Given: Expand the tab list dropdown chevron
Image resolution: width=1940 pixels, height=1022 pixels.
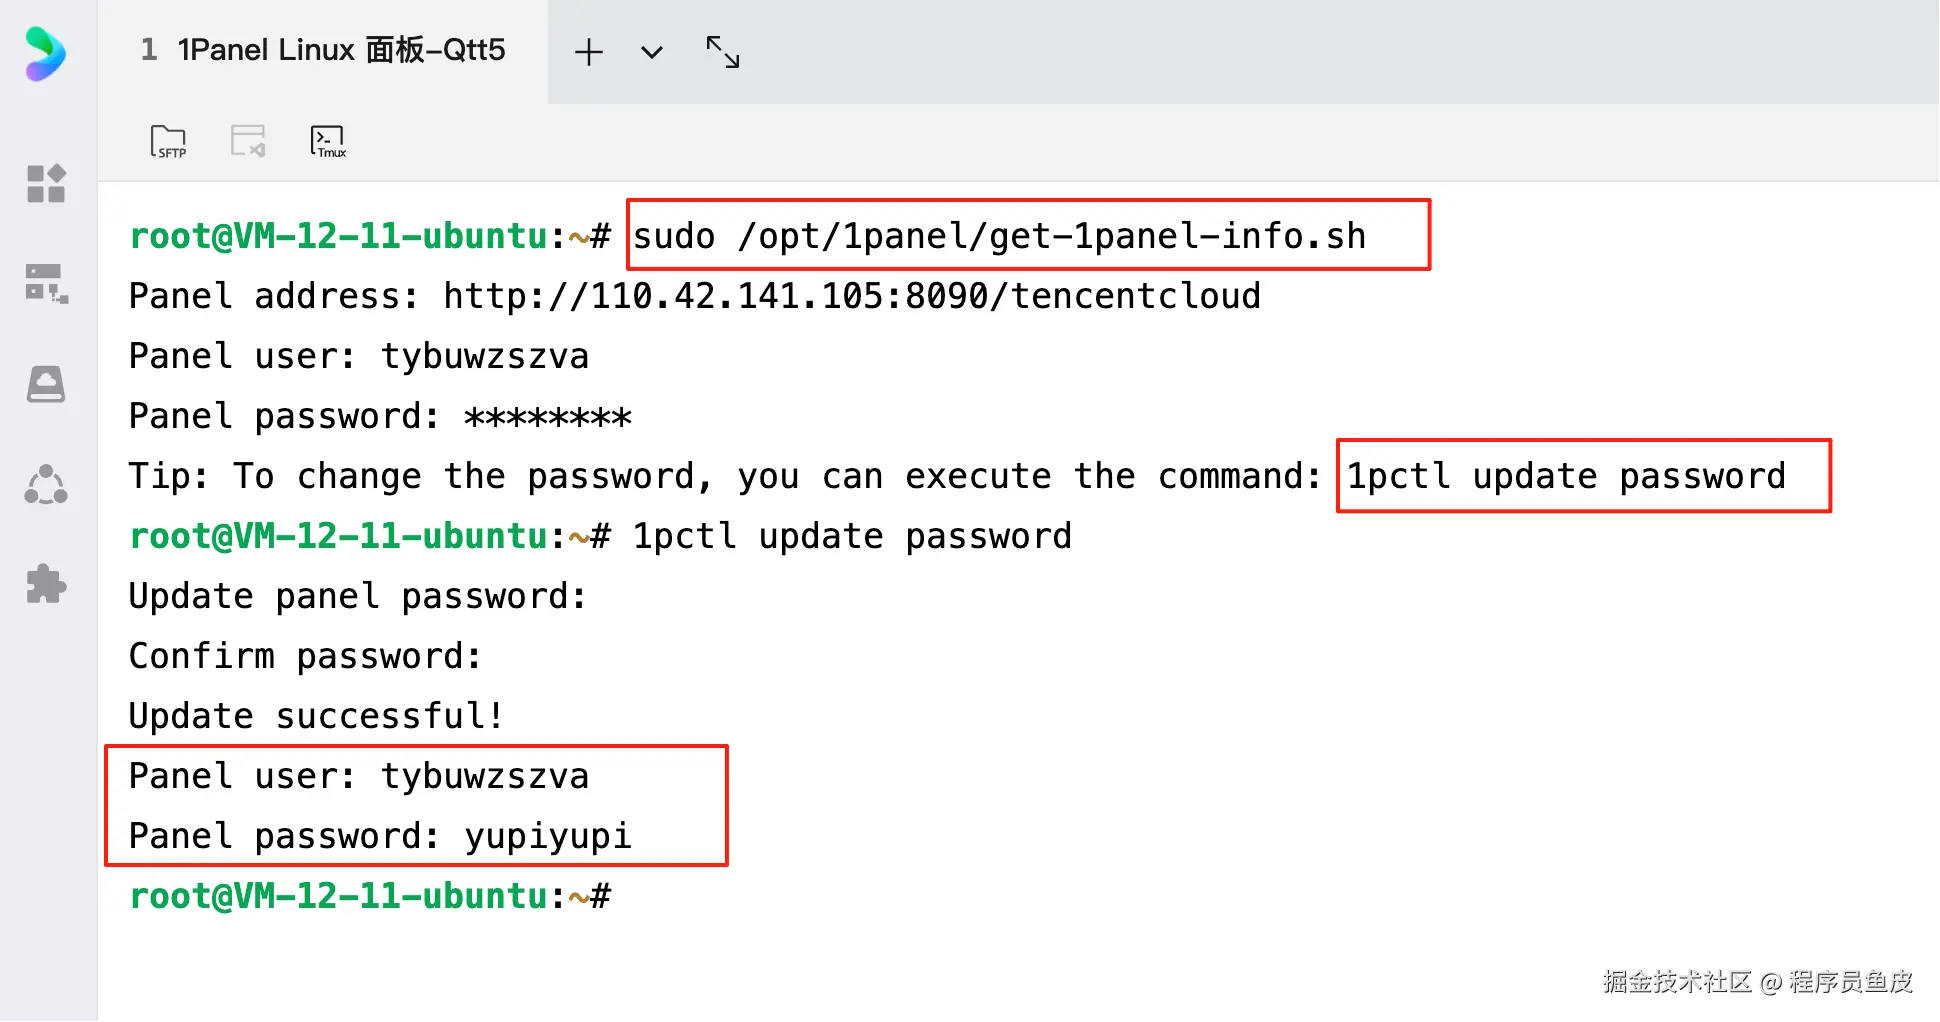Looking at the screenshot, I should point(652,52).
